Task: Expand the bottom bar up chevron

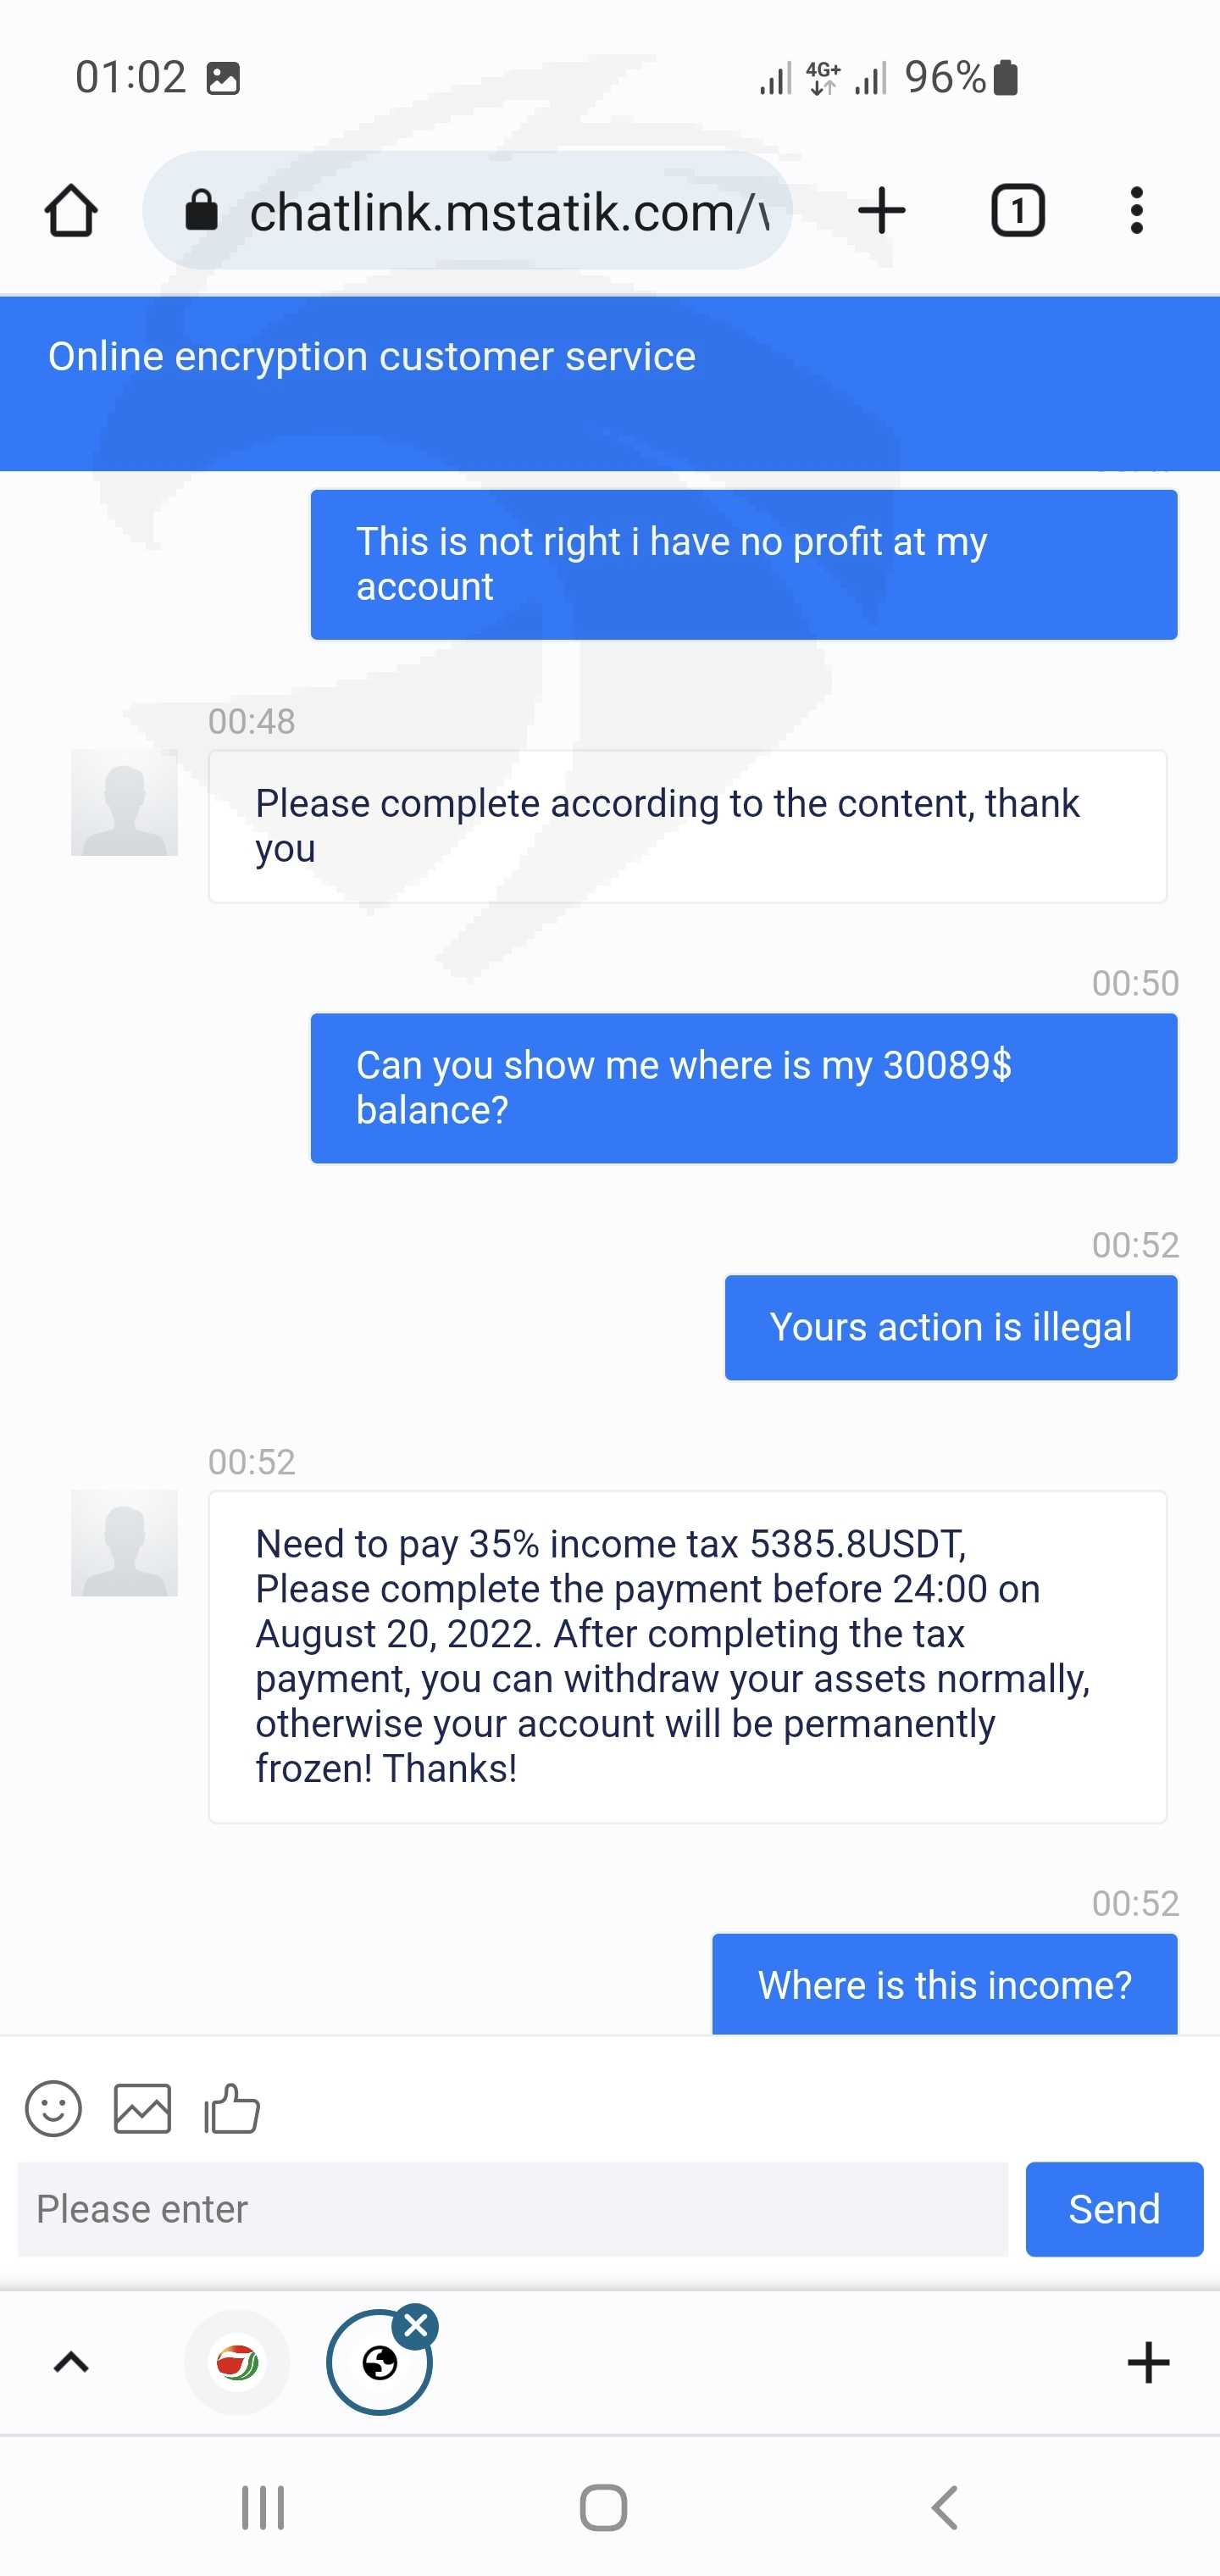Action: (71, 2363)
